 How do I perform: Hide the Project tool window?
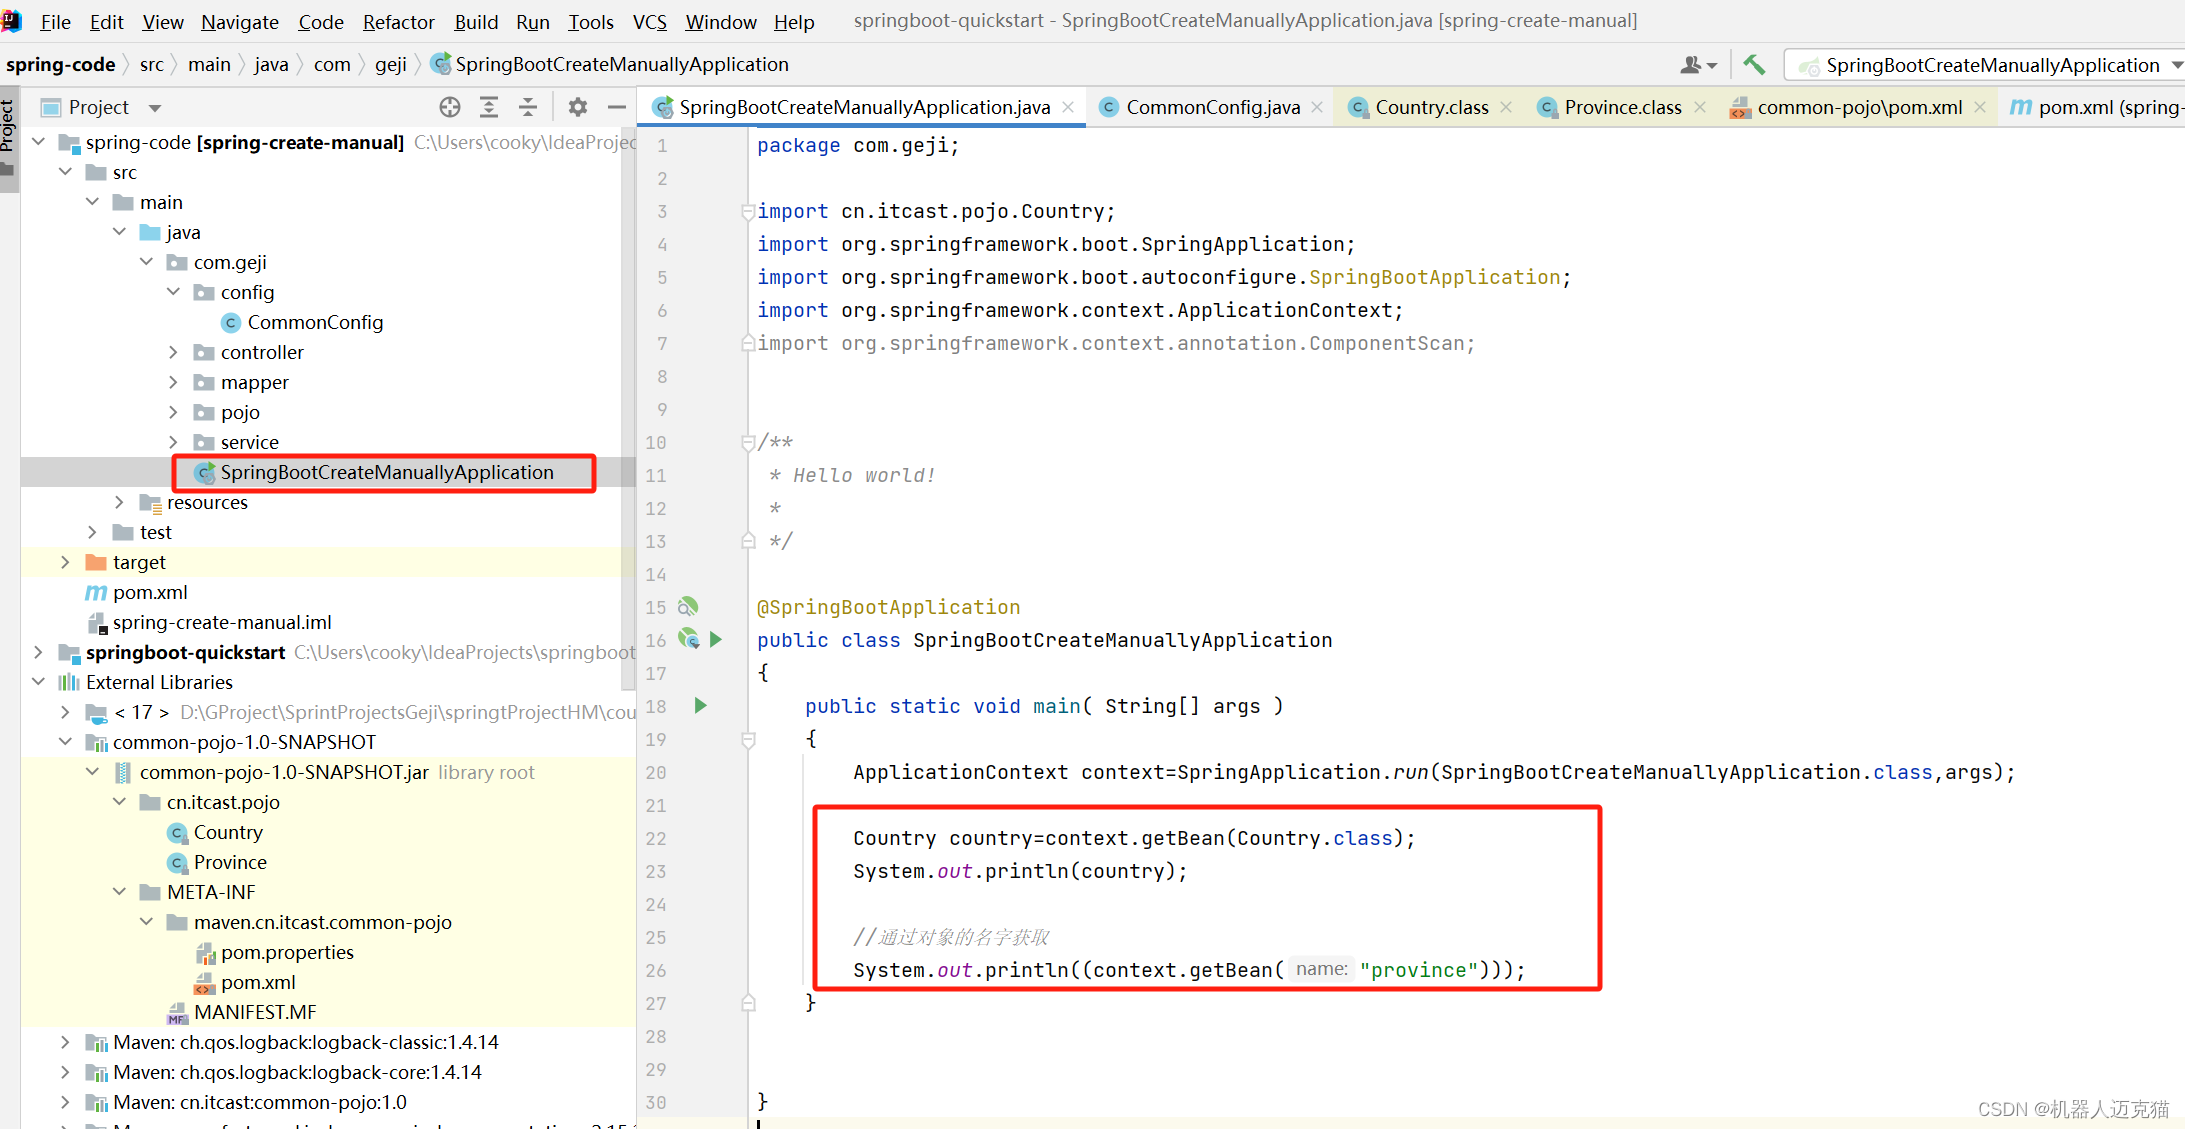point(617,107)
